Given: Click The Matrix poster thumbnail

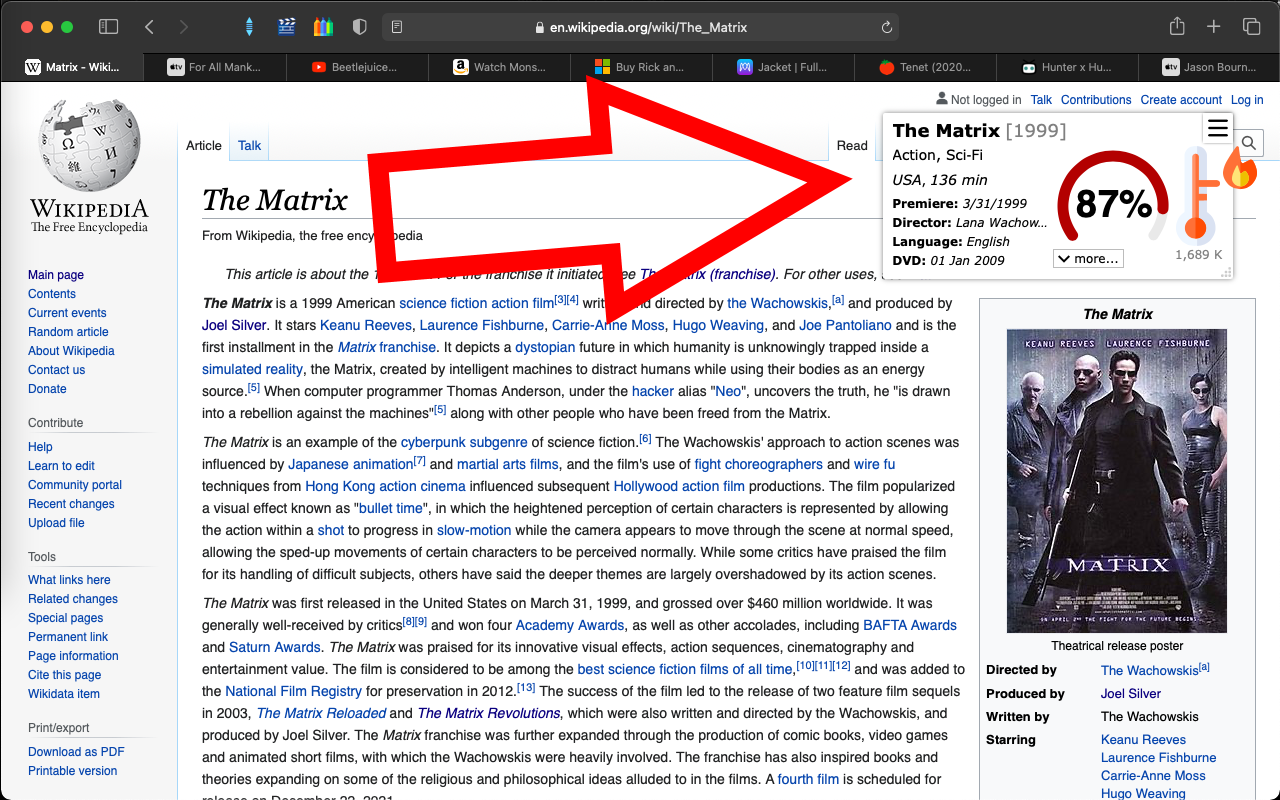Looking at the screenshot, I should click(x=1117, y=481).
